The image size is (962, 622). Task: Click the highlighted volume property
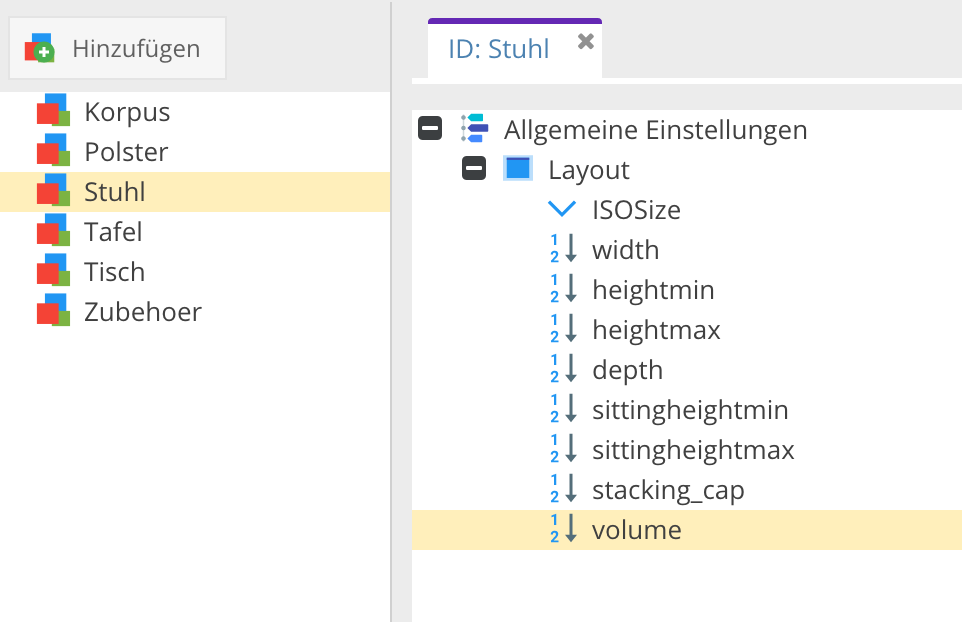[636, 530]
